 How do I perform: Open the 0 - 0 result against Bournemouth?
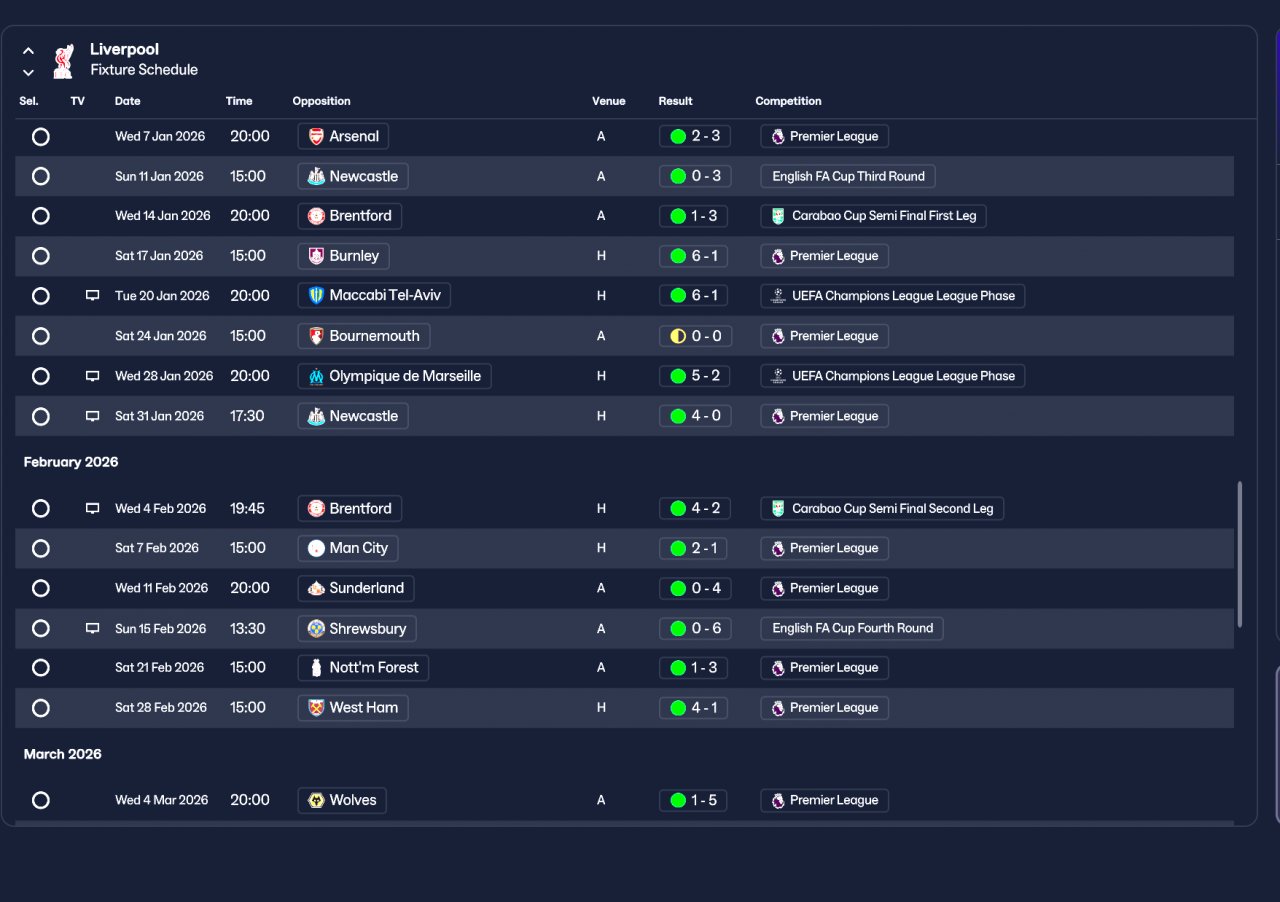tap(695, 336)
